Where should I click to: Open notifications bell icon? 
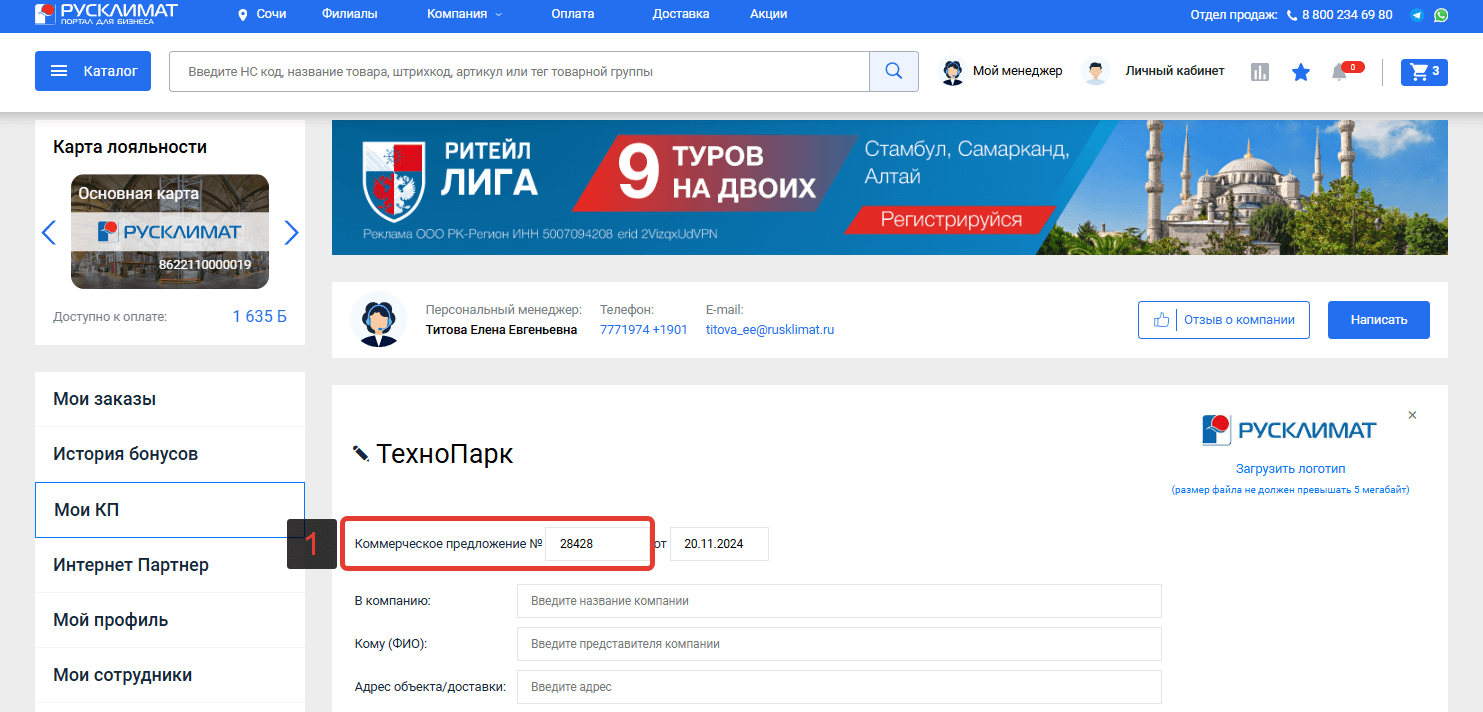click(x=1340, y=72)
